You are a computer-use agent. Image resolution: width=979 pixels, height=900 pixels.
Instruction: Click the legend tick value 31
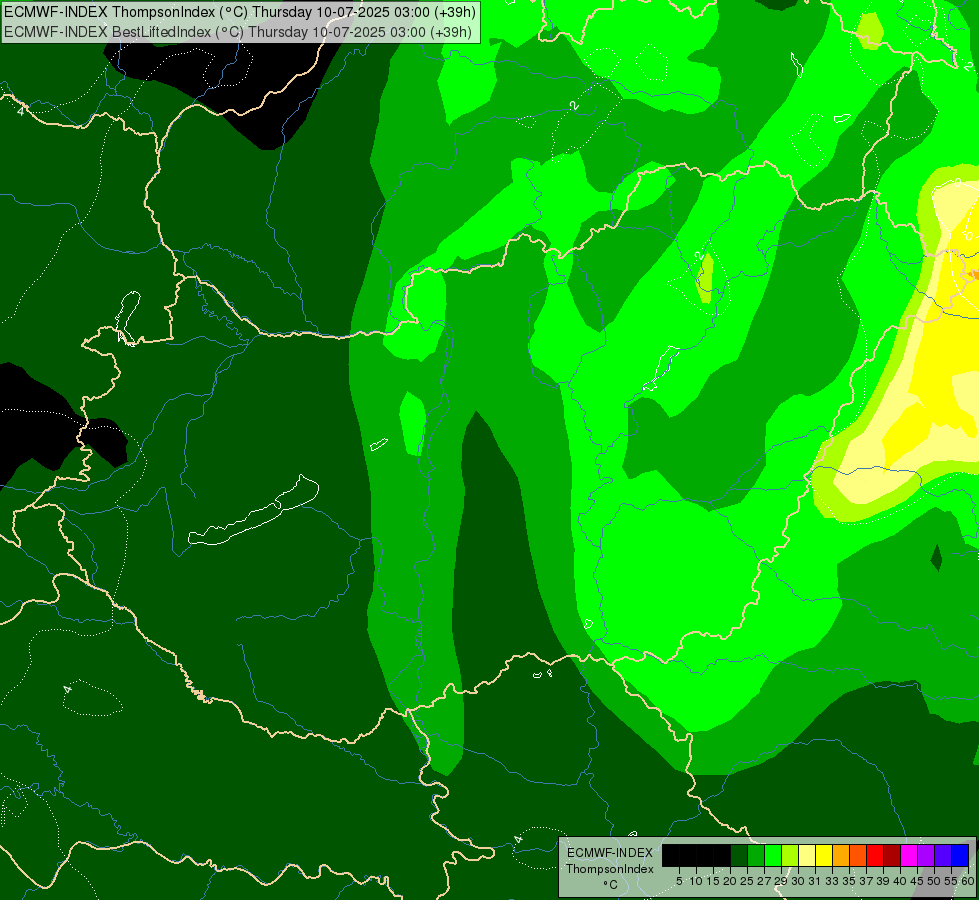[x=815, y=881]
